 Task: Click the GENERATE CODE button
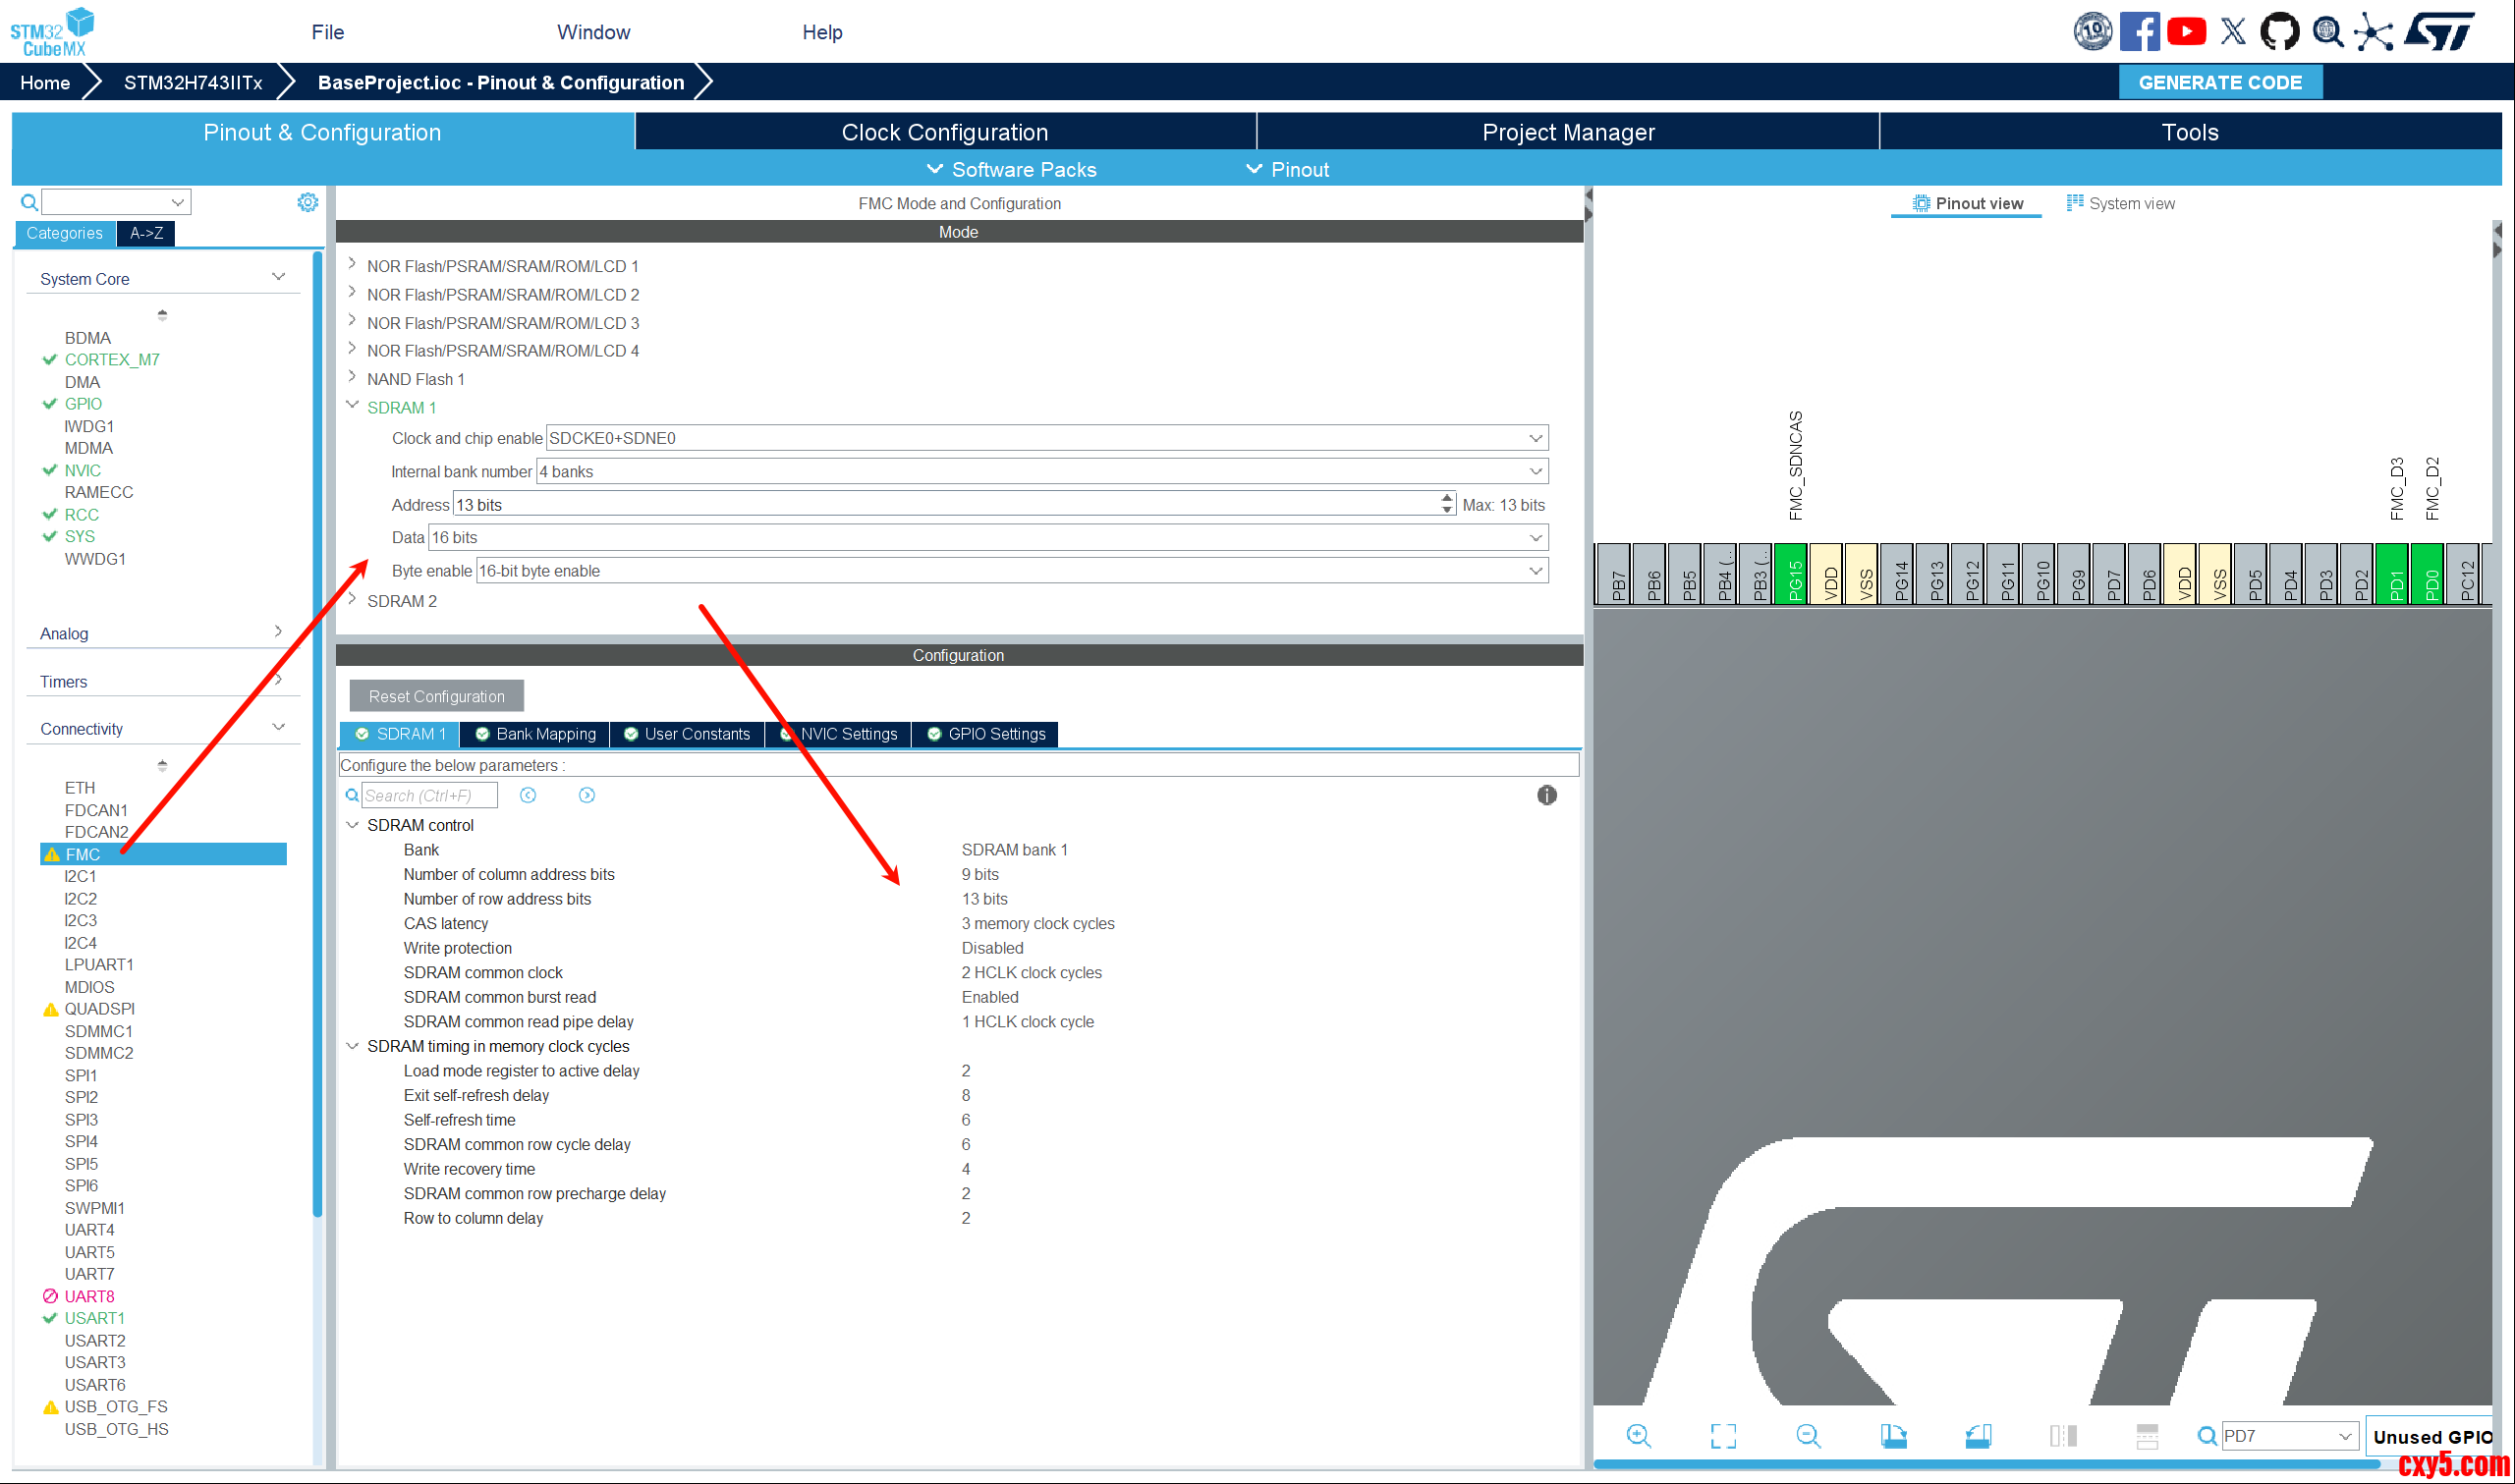2219,82
